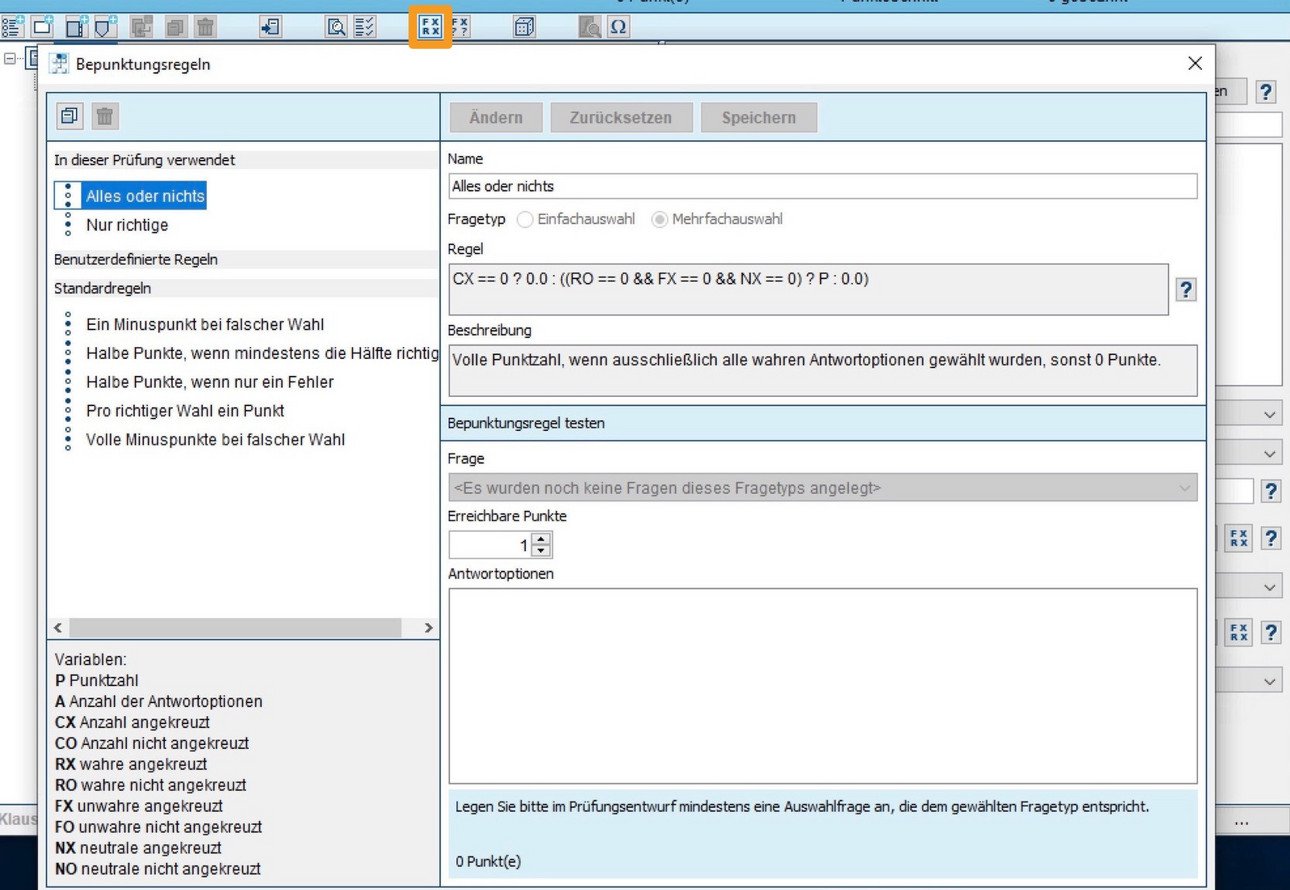Click the trash delete rule icon in dialog
Screen dimensions: 1290x890
coord(104,116)
